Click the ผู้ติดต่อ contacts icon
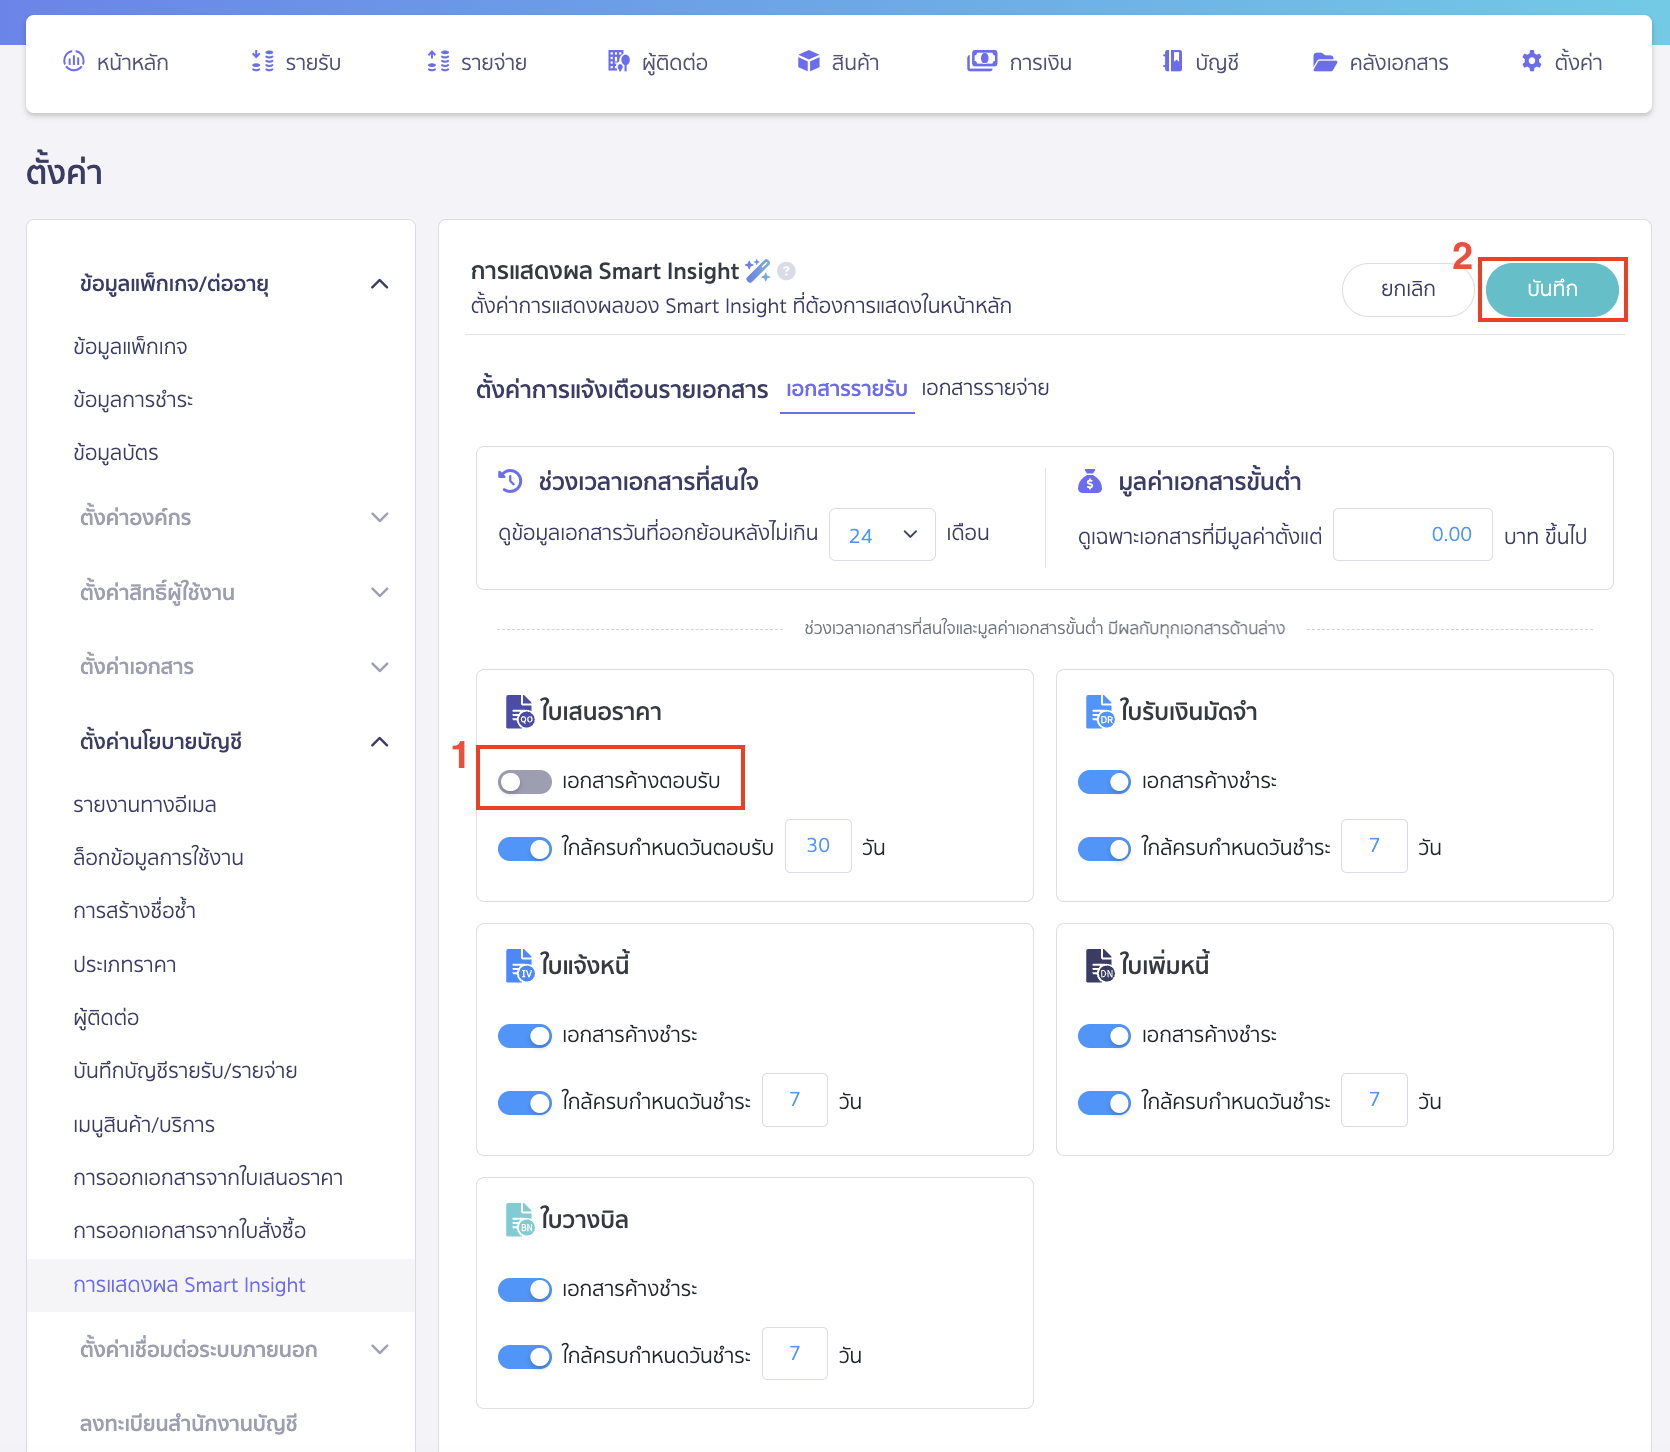1670x1452 pixels. point(617,61)
